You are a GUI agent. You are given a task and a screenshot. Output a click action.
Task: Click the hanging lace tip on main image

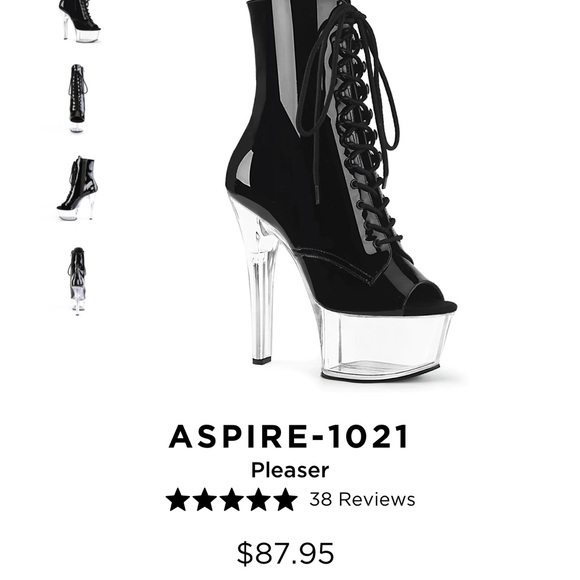(317, 194)
